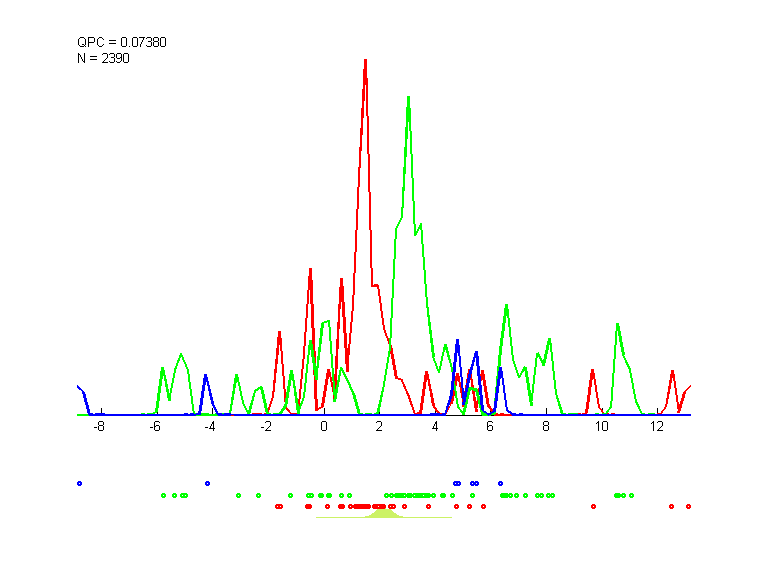
Task: Click the blue curve peak above -4
Action: pos(205,377)
